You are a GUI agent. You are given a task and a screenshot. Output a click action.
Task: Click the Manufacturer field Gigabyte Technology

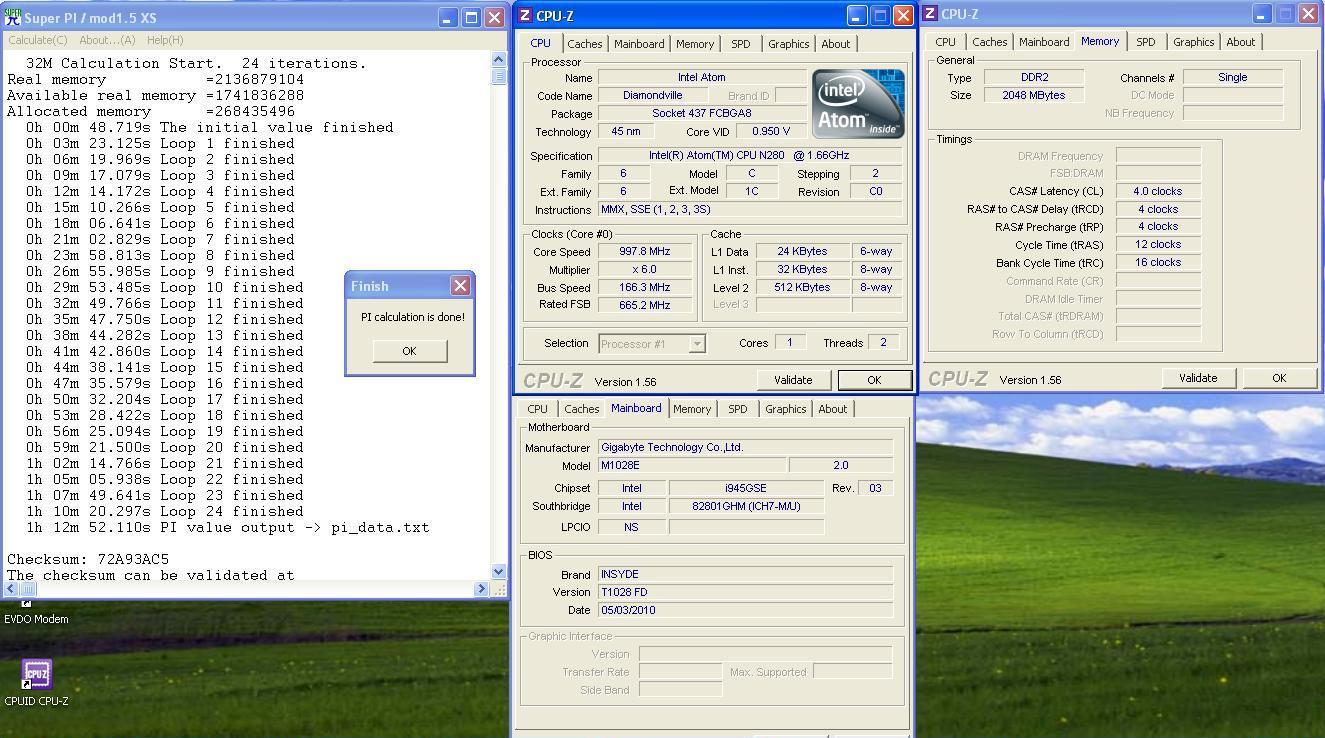tap(745, 448)
